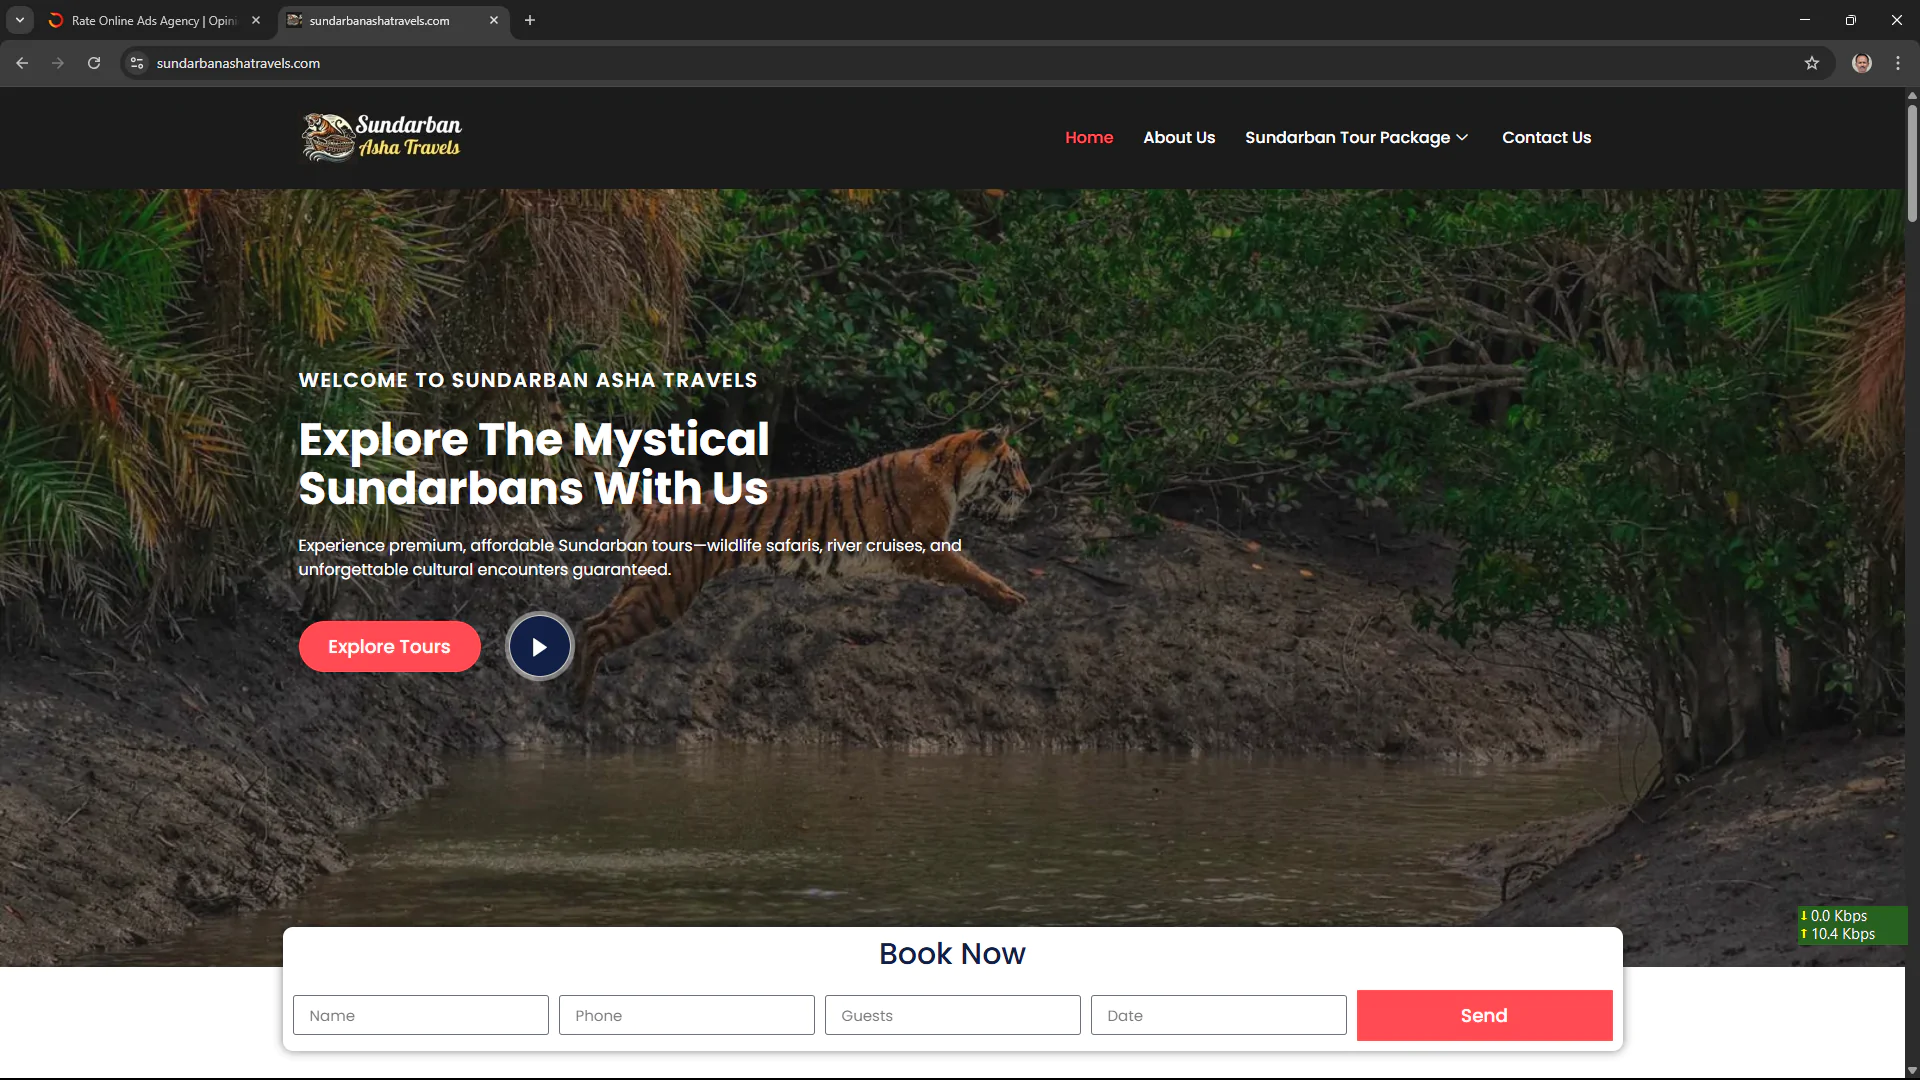Screen dimensions: 1920x1080
Task: Reload the current page
Action: point(94,63)
